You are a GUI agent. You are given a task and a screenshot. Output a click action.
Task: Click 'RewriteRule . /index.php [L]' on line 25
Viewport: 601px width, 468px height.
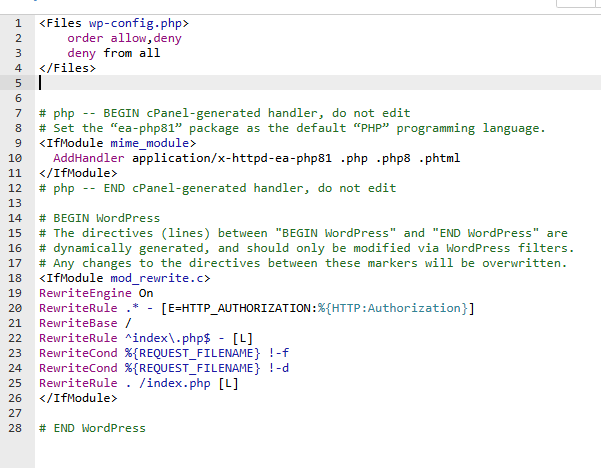point(139,383)
